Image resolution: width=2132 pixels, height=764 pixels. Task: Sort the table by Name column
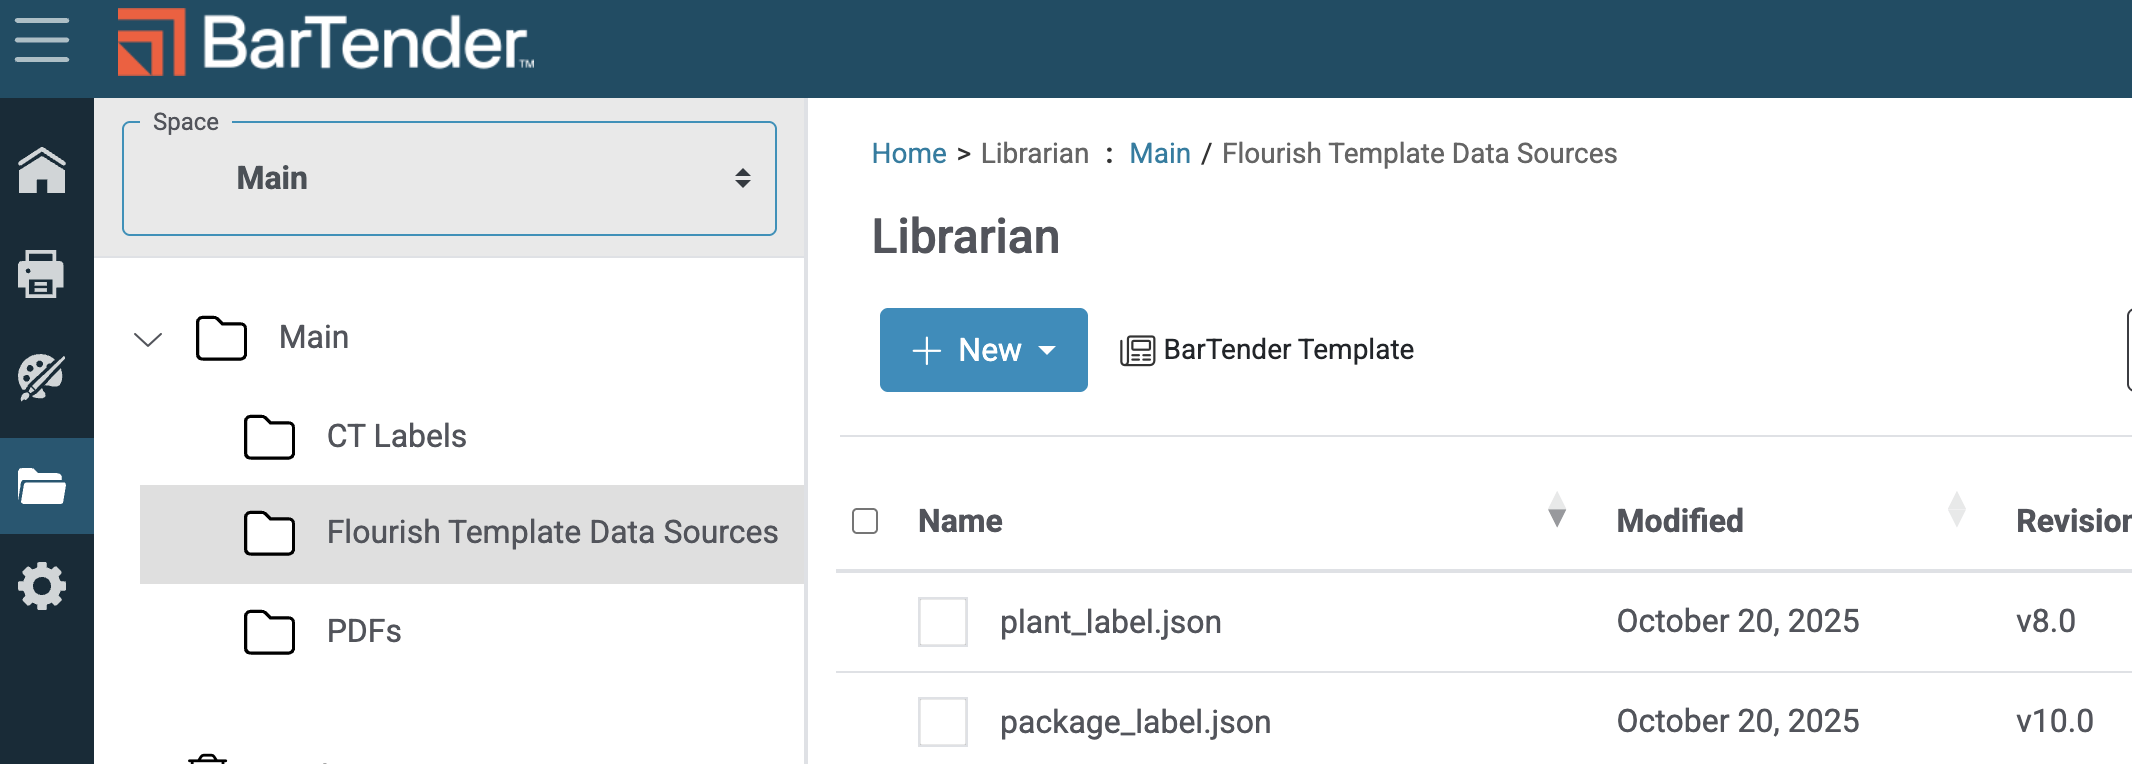click(x=1557, y=510)
